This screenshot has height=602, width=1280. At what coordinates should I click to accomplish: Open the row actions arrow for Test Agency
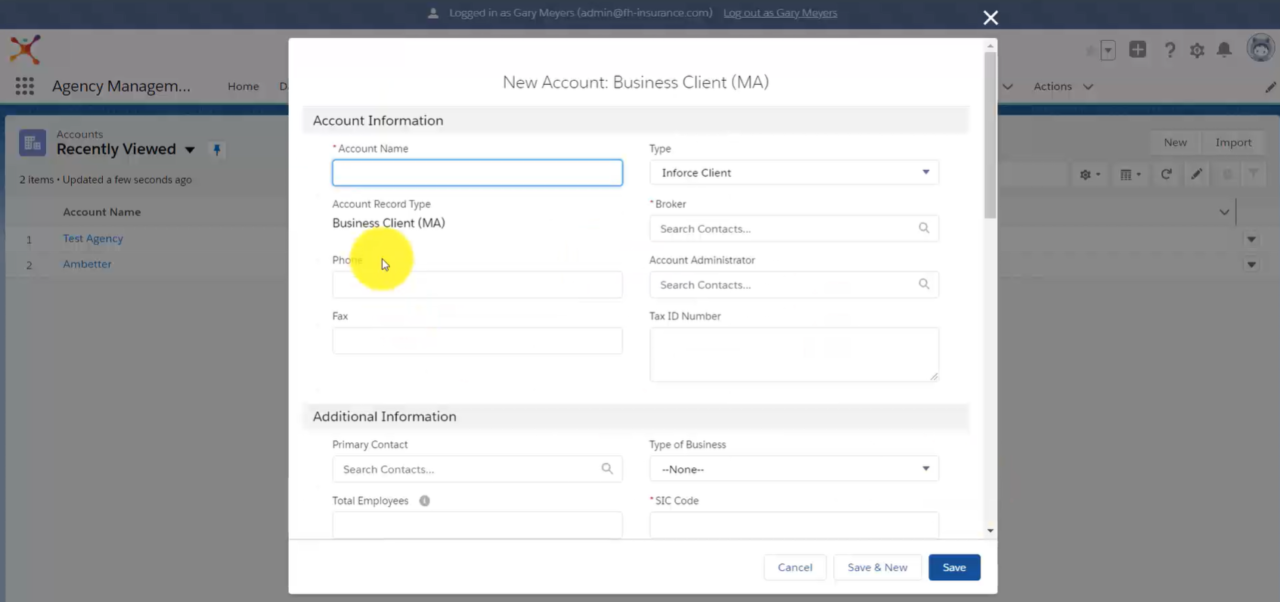click(1251, 239)
